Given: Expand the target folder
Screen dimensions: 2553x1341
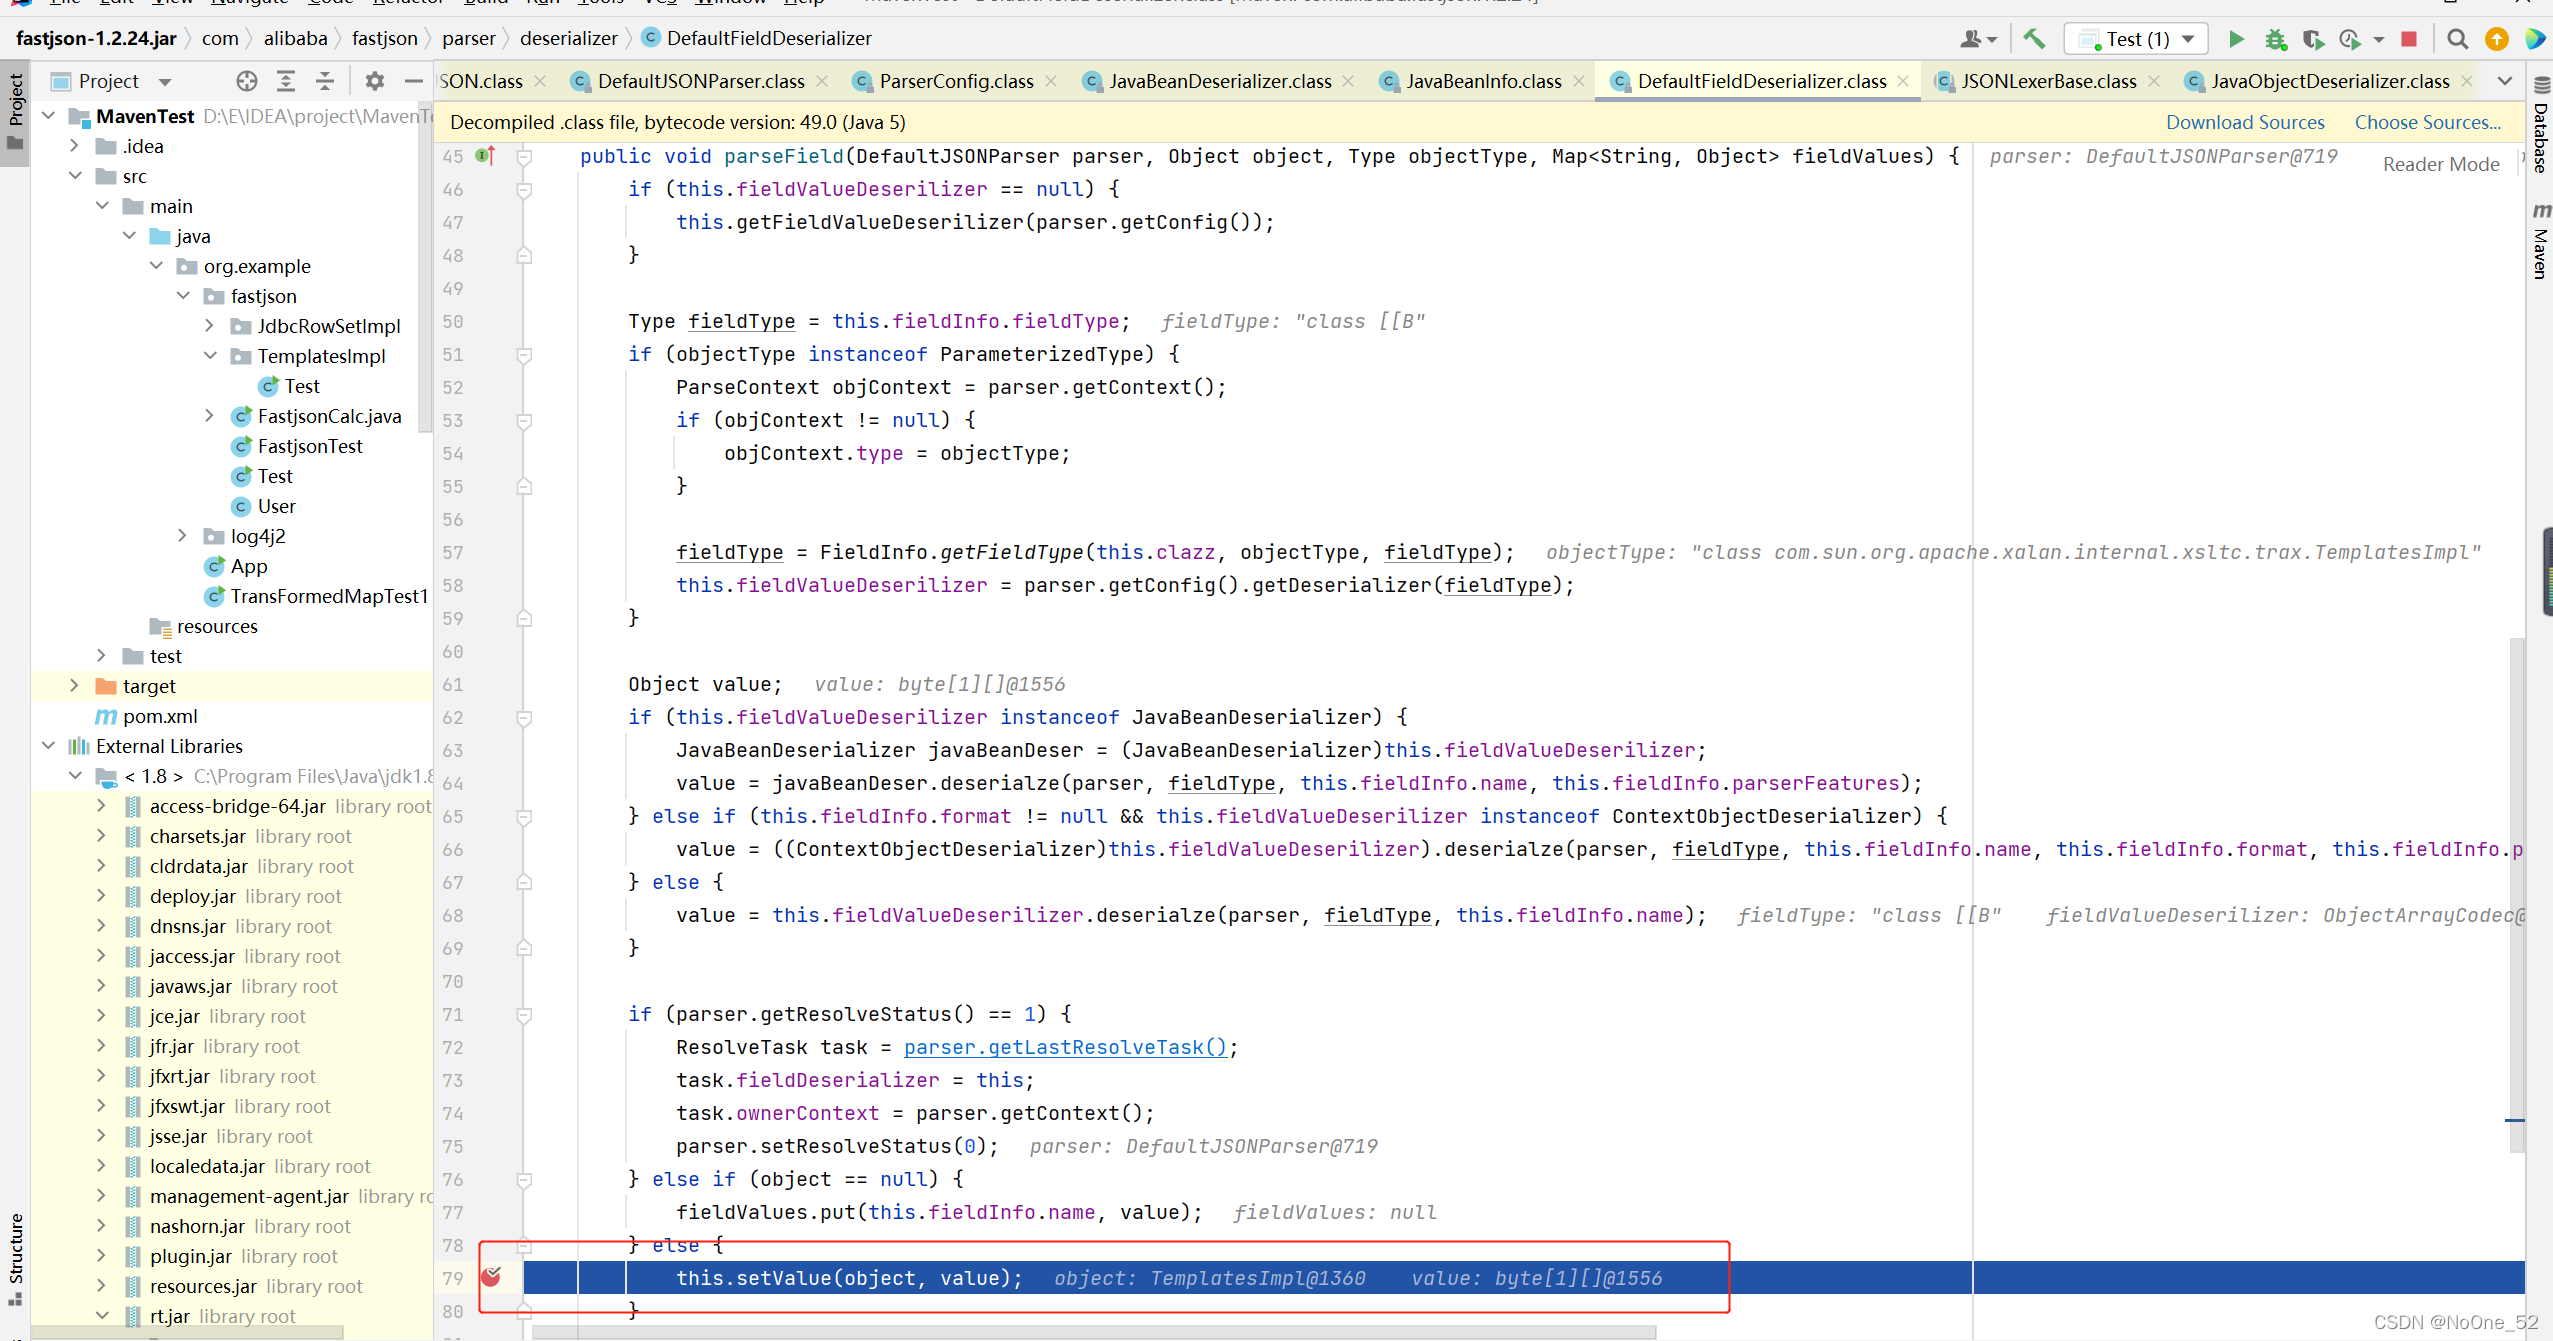Looking at the screenshot, I should pos(74,686).
